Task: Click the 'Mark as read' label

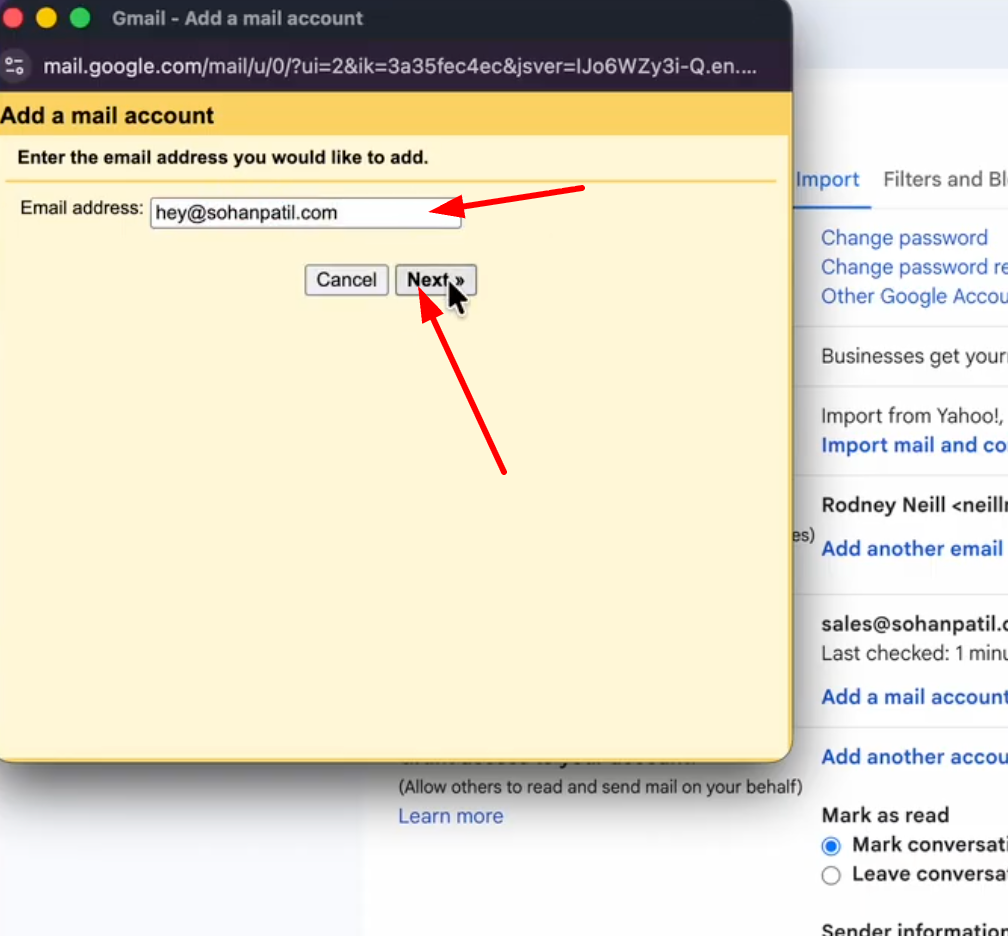Action: click(885, 815)
